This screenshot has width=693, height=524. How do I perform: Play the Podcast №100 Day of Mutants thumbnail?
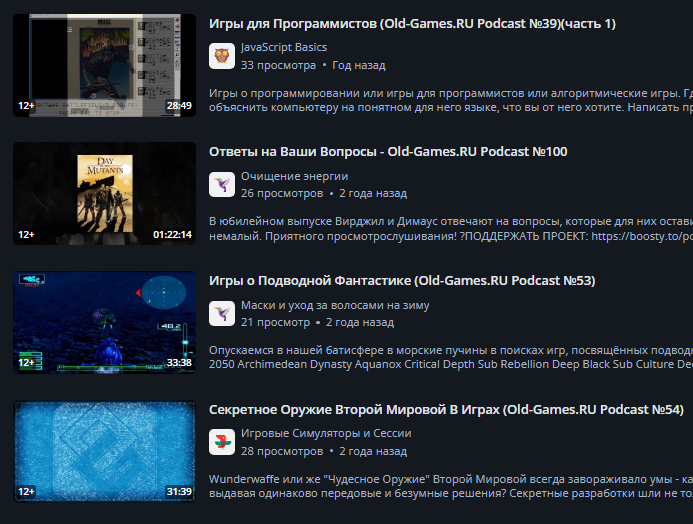(105, 194)
